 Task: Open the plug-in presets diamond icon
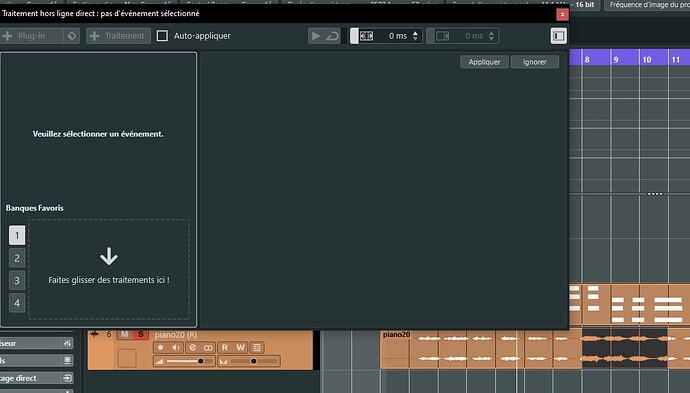tap(72, 36)
